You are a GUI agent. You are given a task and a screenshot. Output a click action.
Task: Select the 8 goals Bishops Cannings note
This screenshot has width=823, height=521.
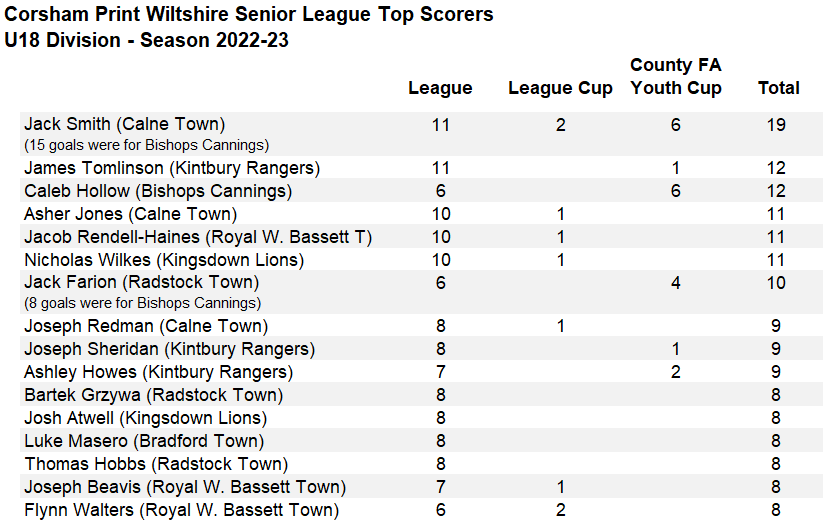click(142, 302)
